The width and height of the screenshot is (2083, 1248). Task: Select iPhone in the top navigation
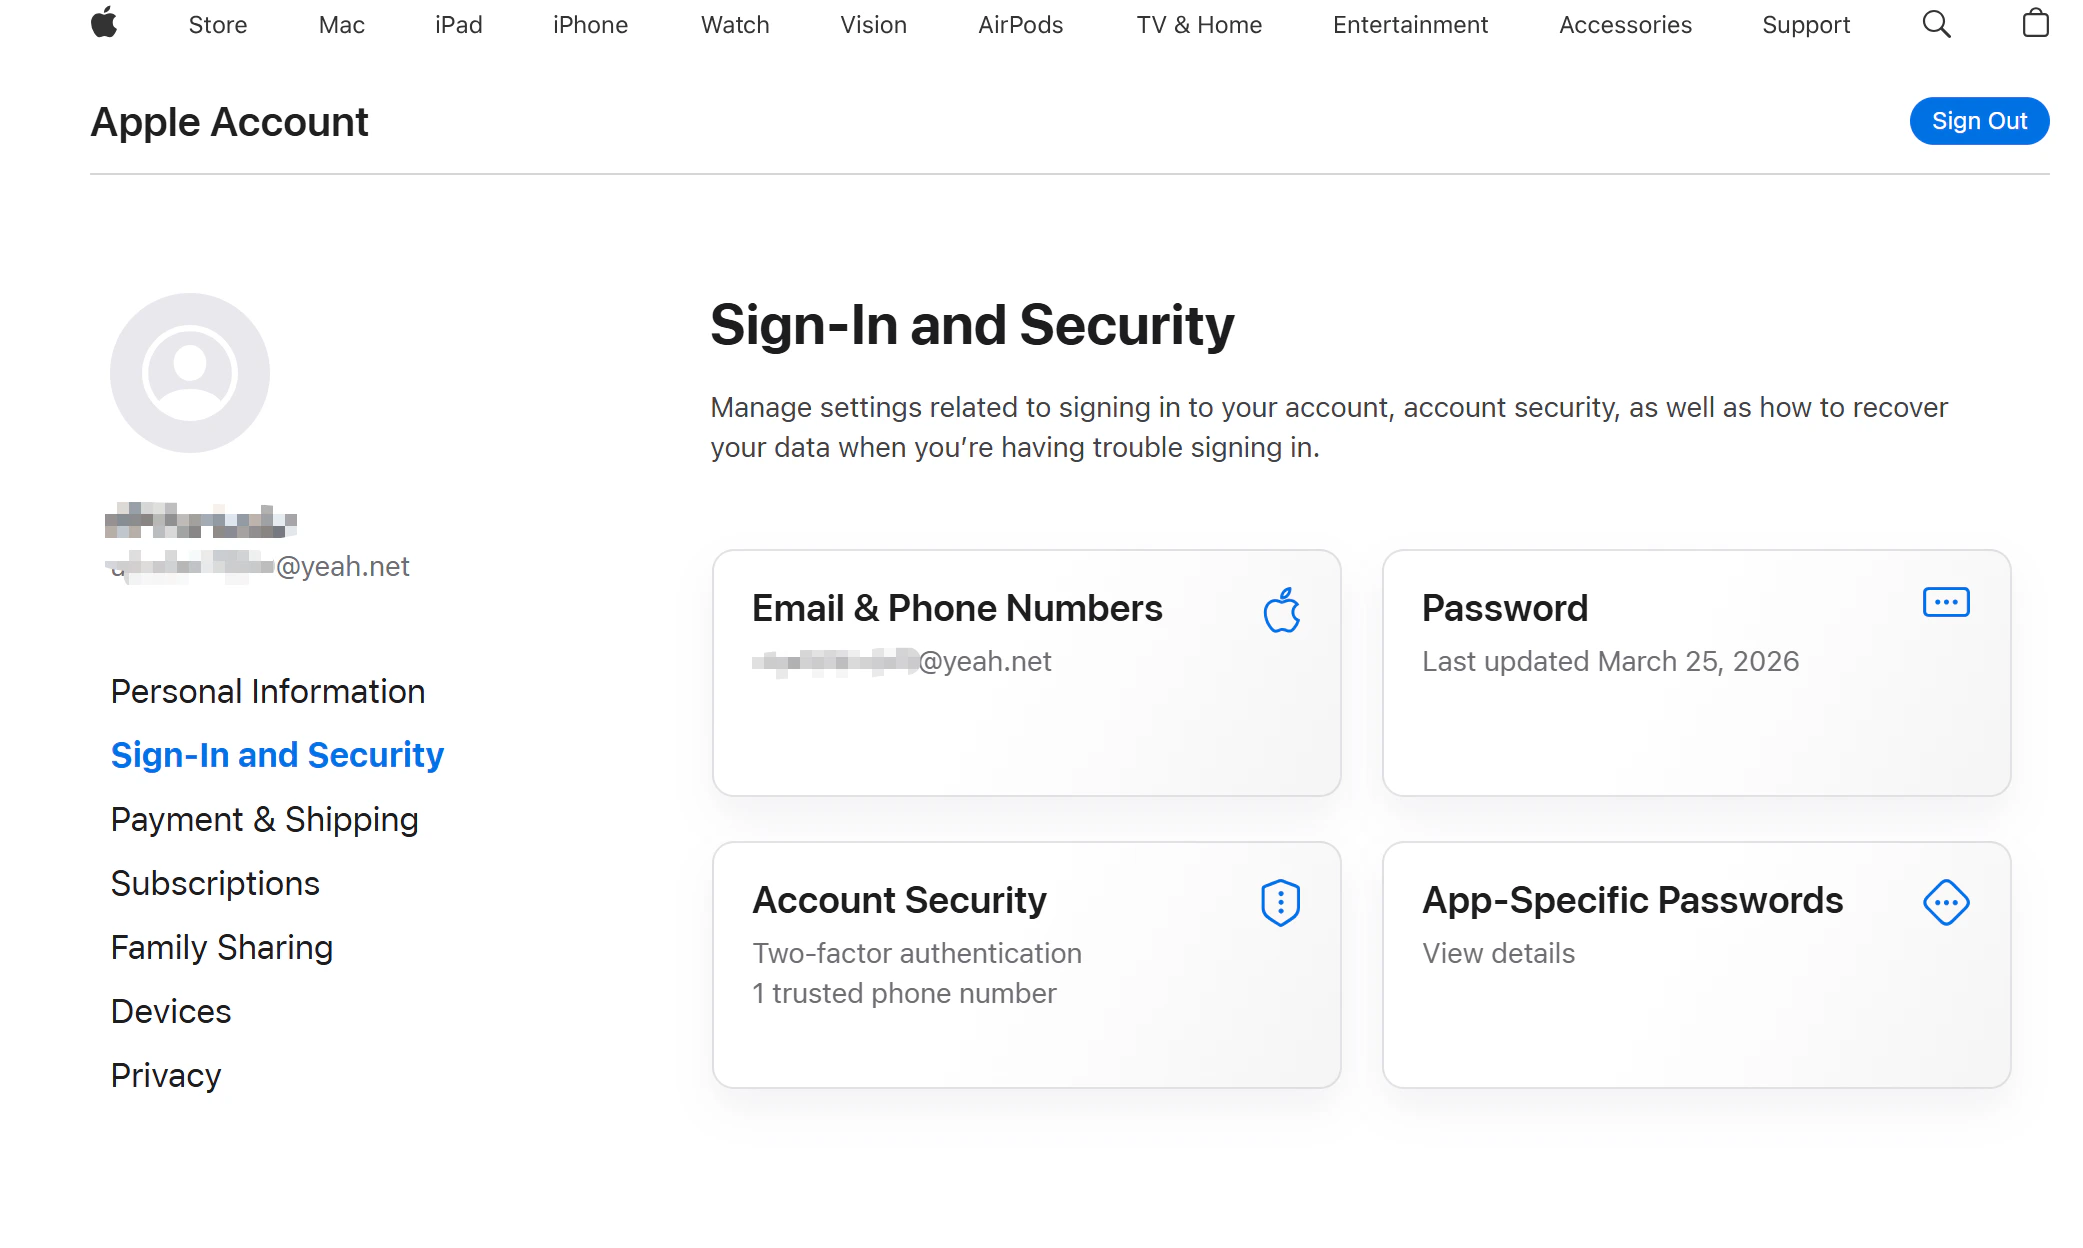coord(590,24)
